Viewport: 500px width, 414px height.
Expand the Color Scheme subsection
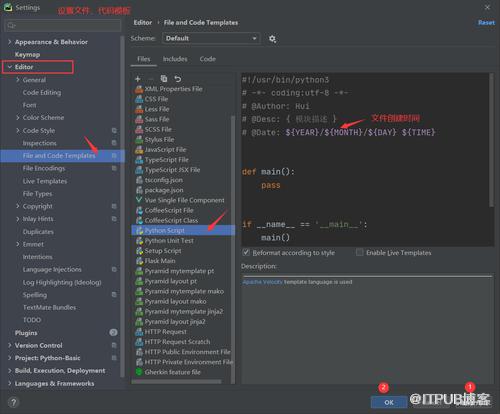(x=18, y=117)
